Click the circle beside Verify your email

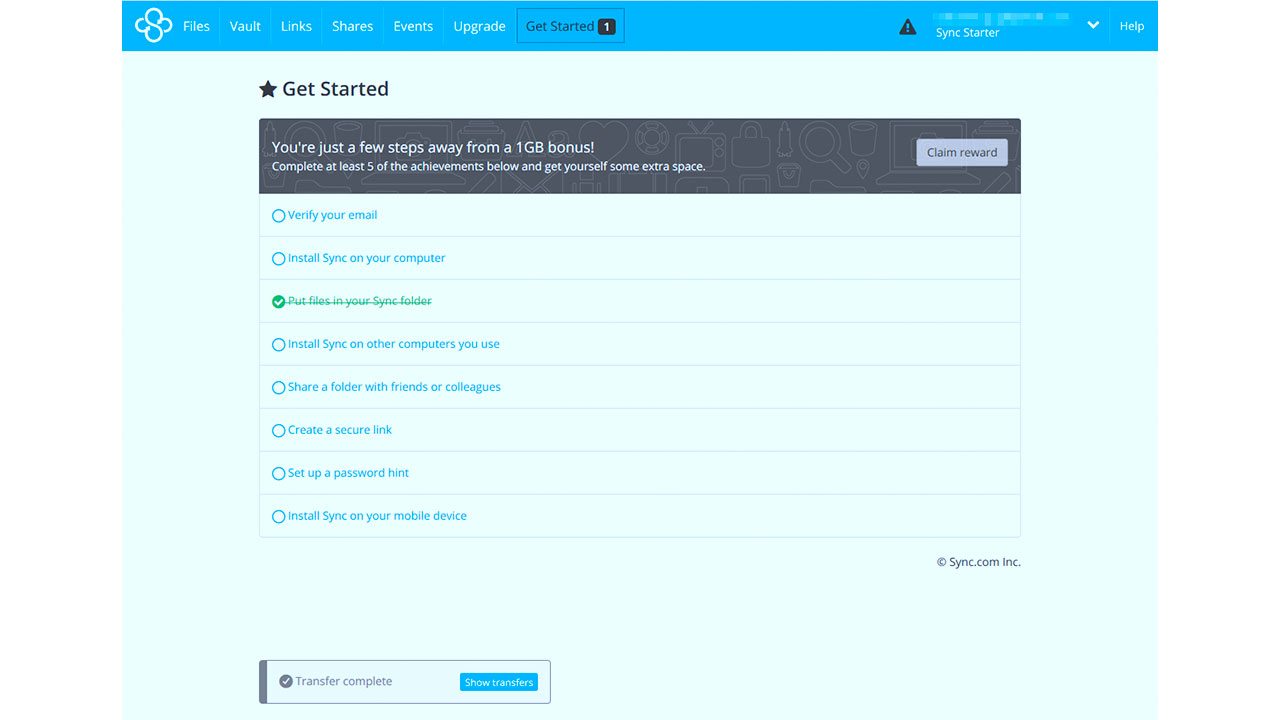click(x=279, y=216)
